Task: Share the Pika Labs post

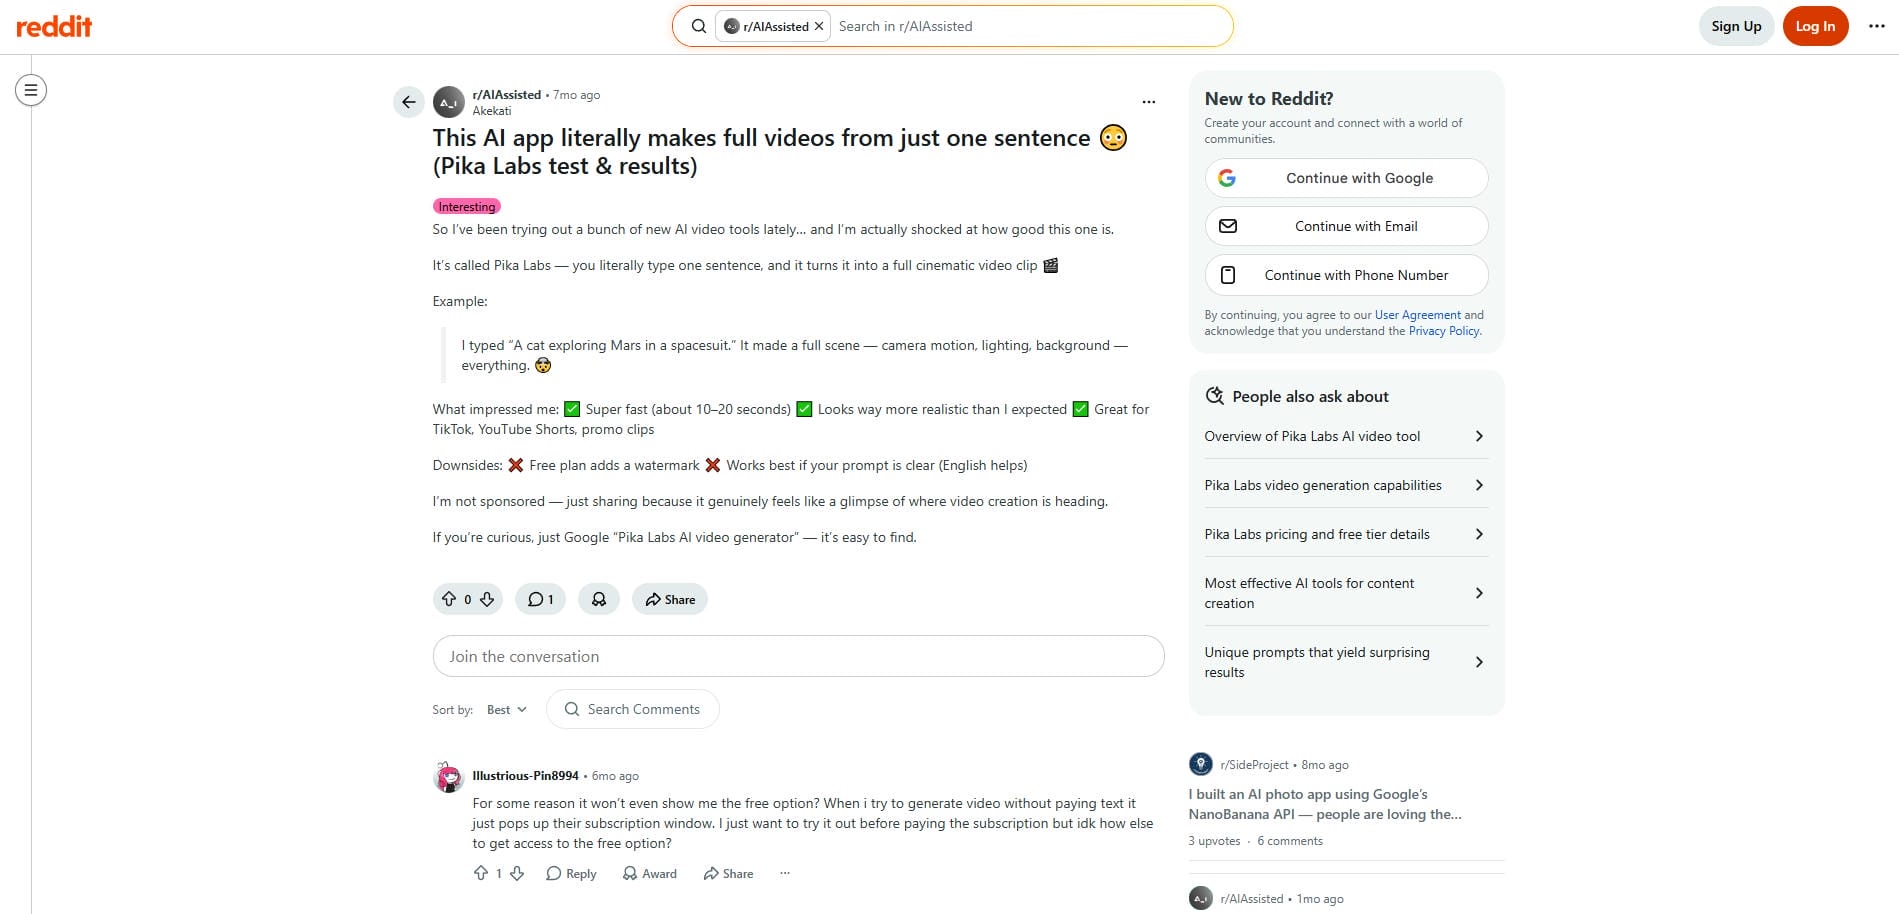Action: [670, 599]
